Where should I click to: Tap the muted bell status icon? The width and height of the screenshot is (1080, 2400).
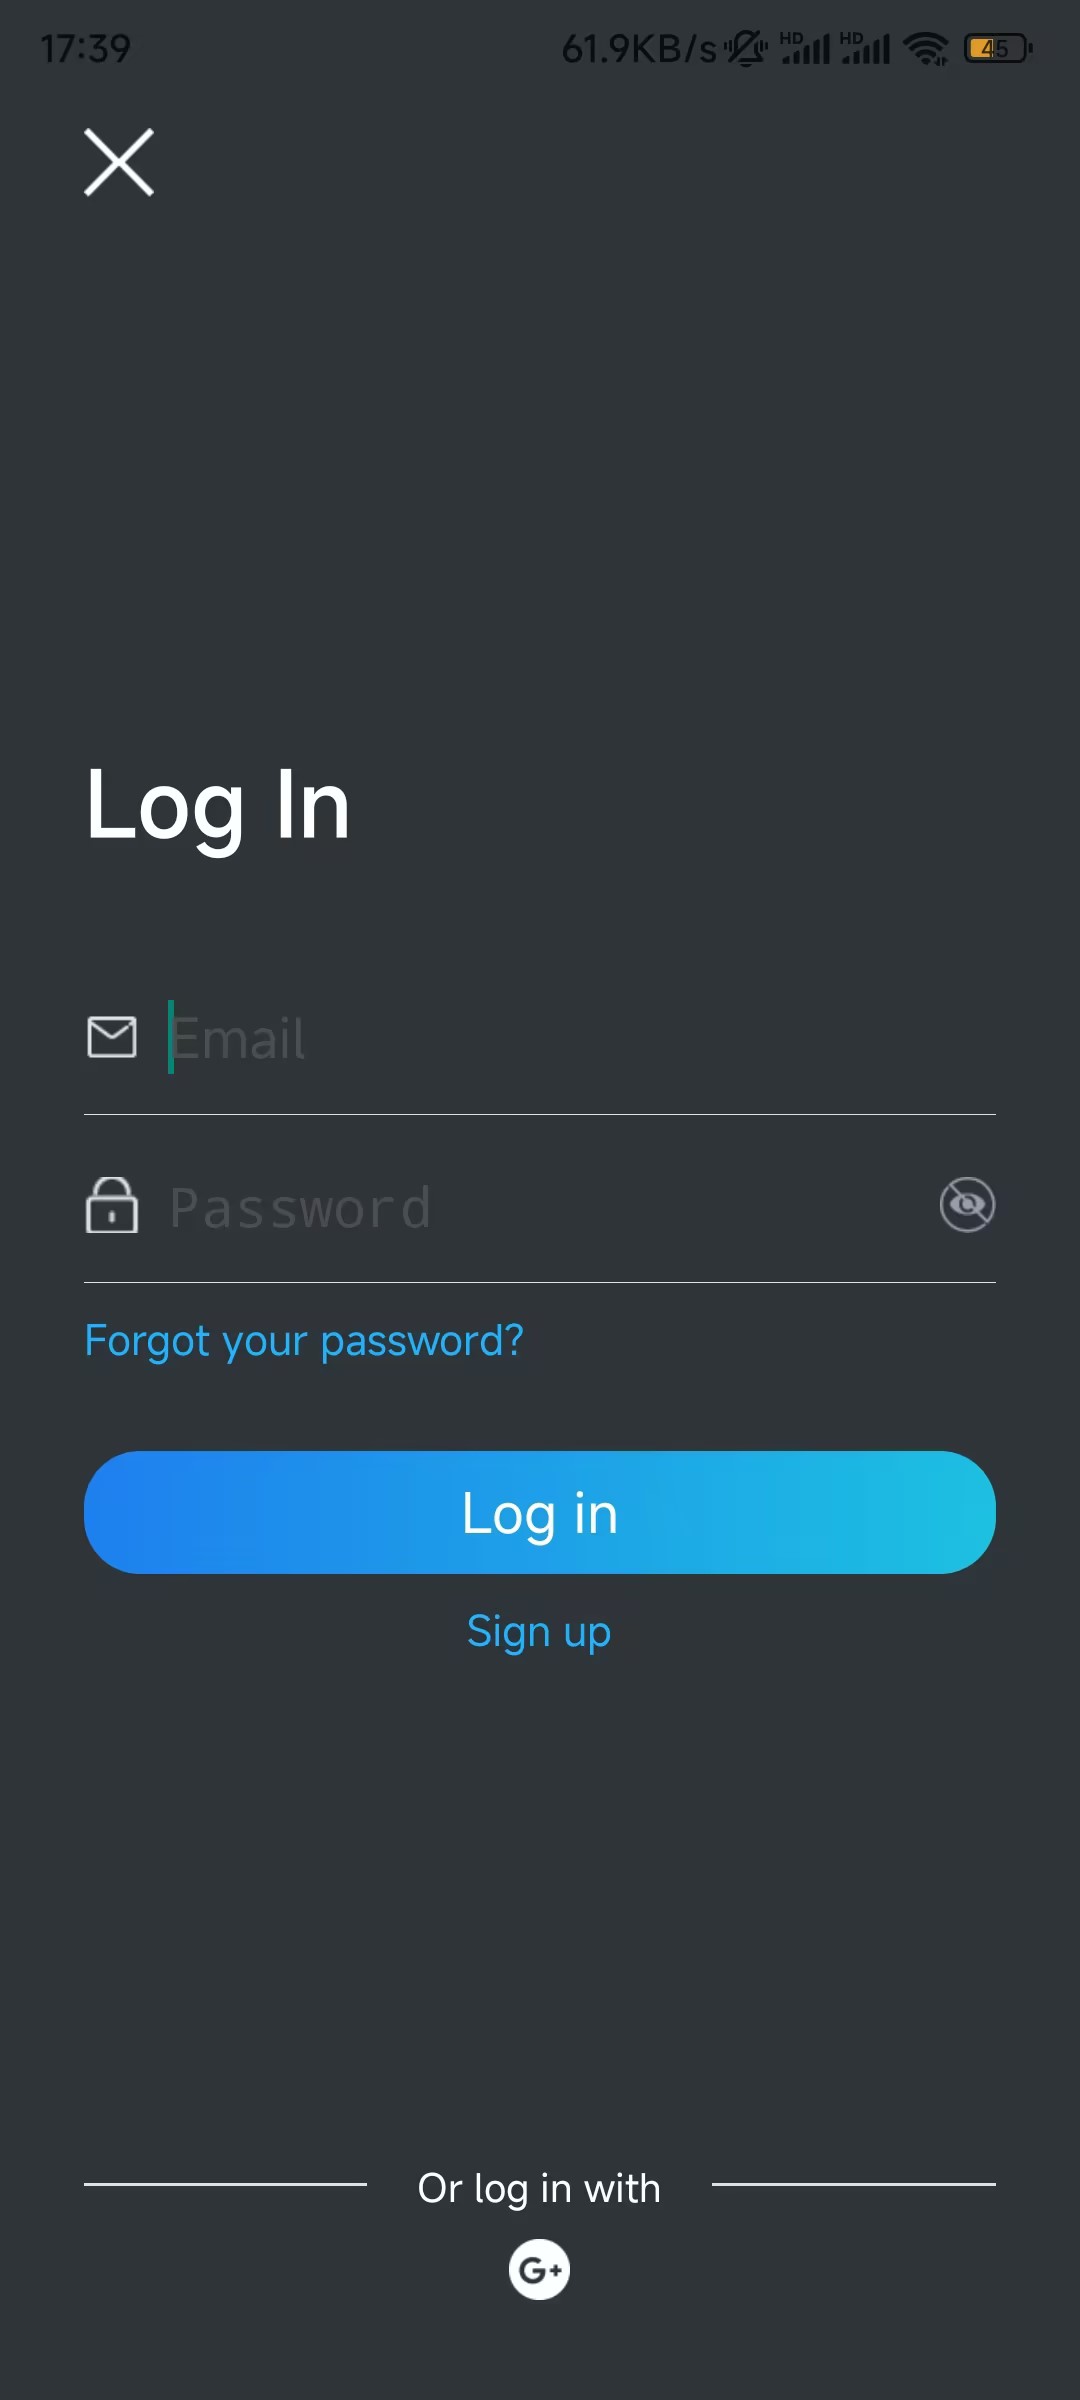point(746,48)
